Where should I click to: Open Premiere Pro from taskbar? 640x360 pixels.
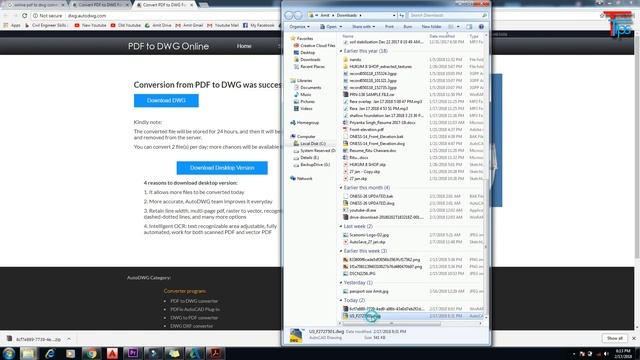[x=133, y=353]
